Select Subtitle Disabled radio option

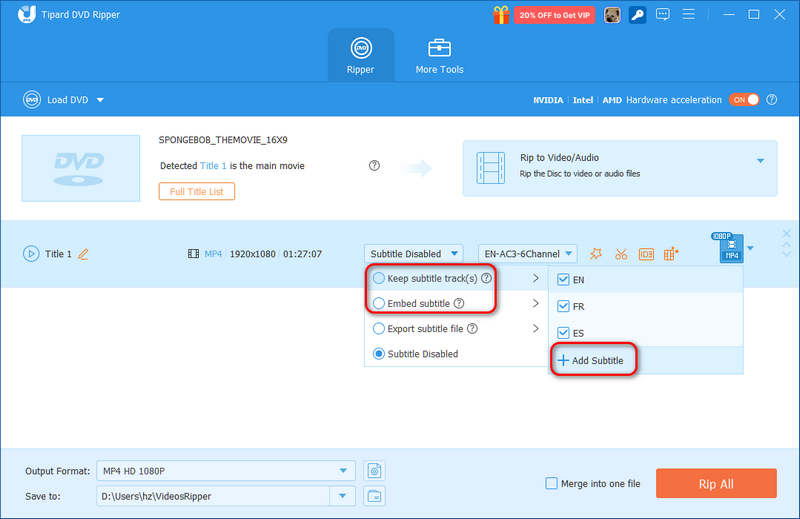tap(379, 354)
